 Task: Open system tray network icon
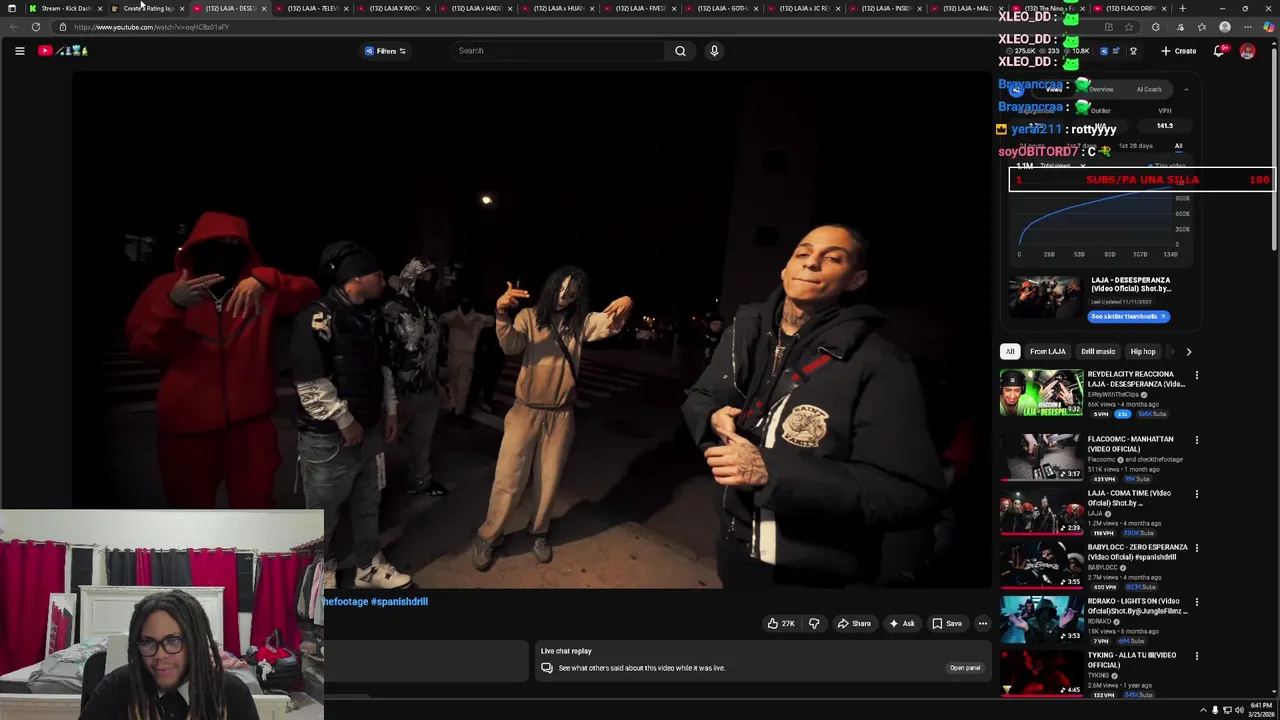coord(1227,711)
